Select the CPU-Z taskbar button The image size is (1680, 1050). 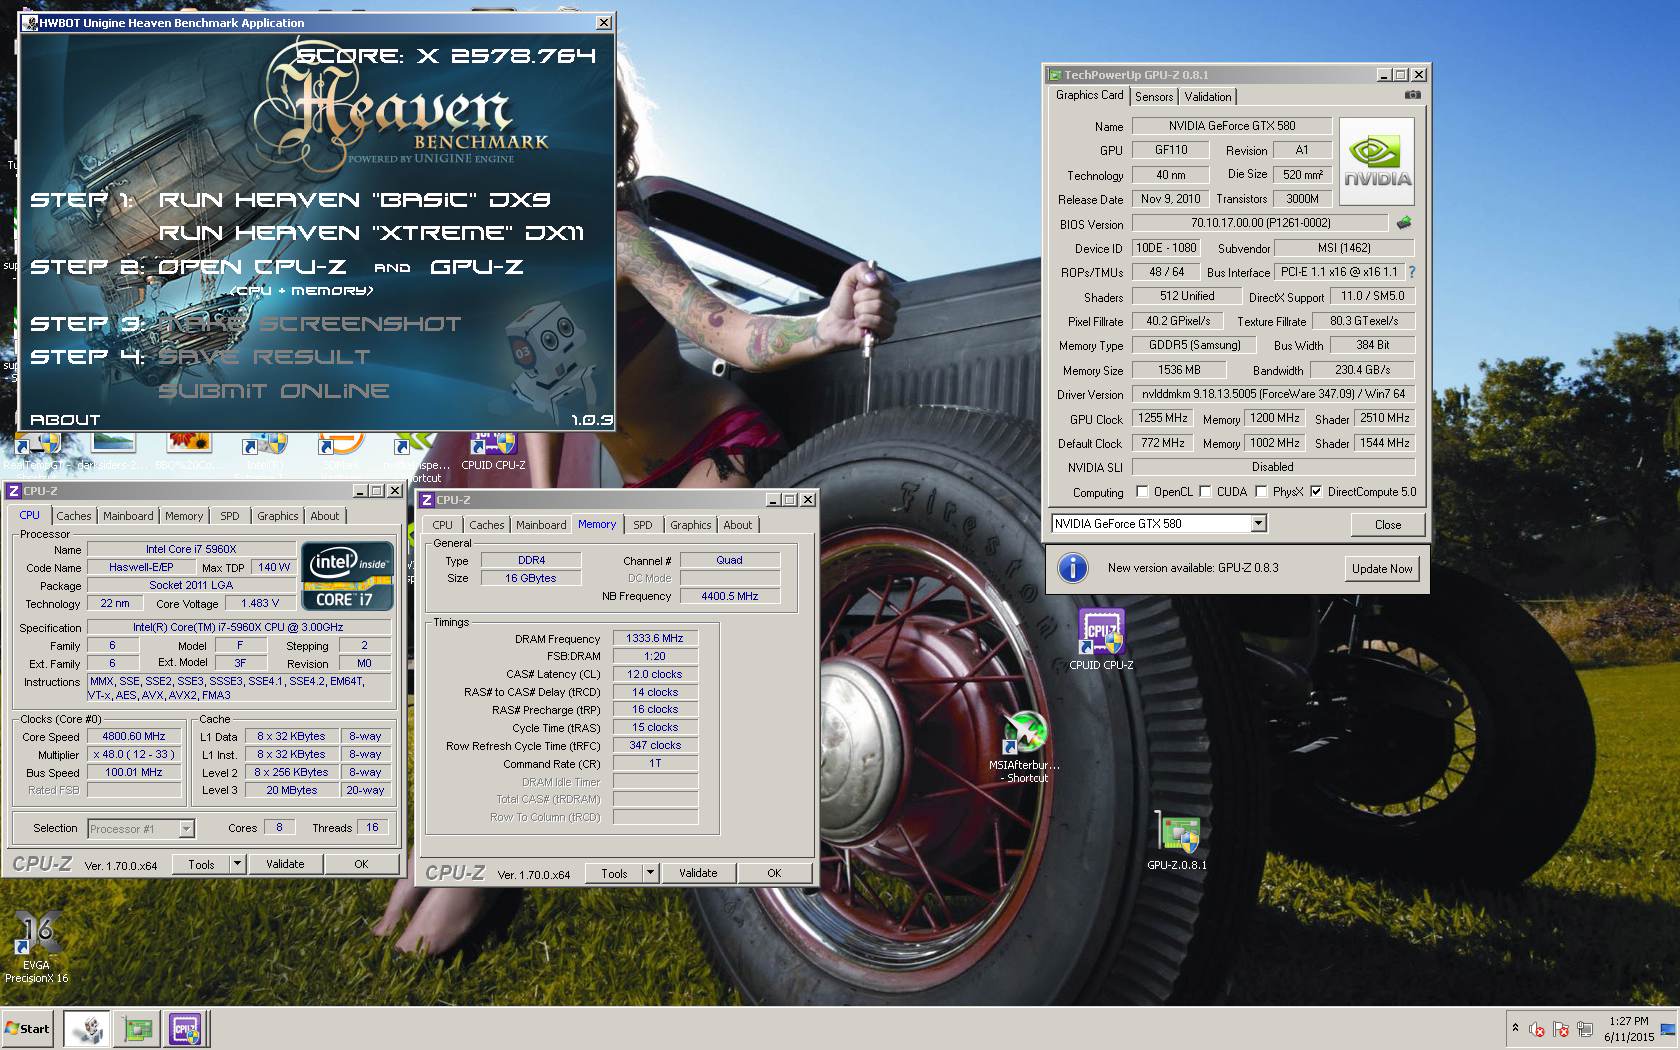185,1028
